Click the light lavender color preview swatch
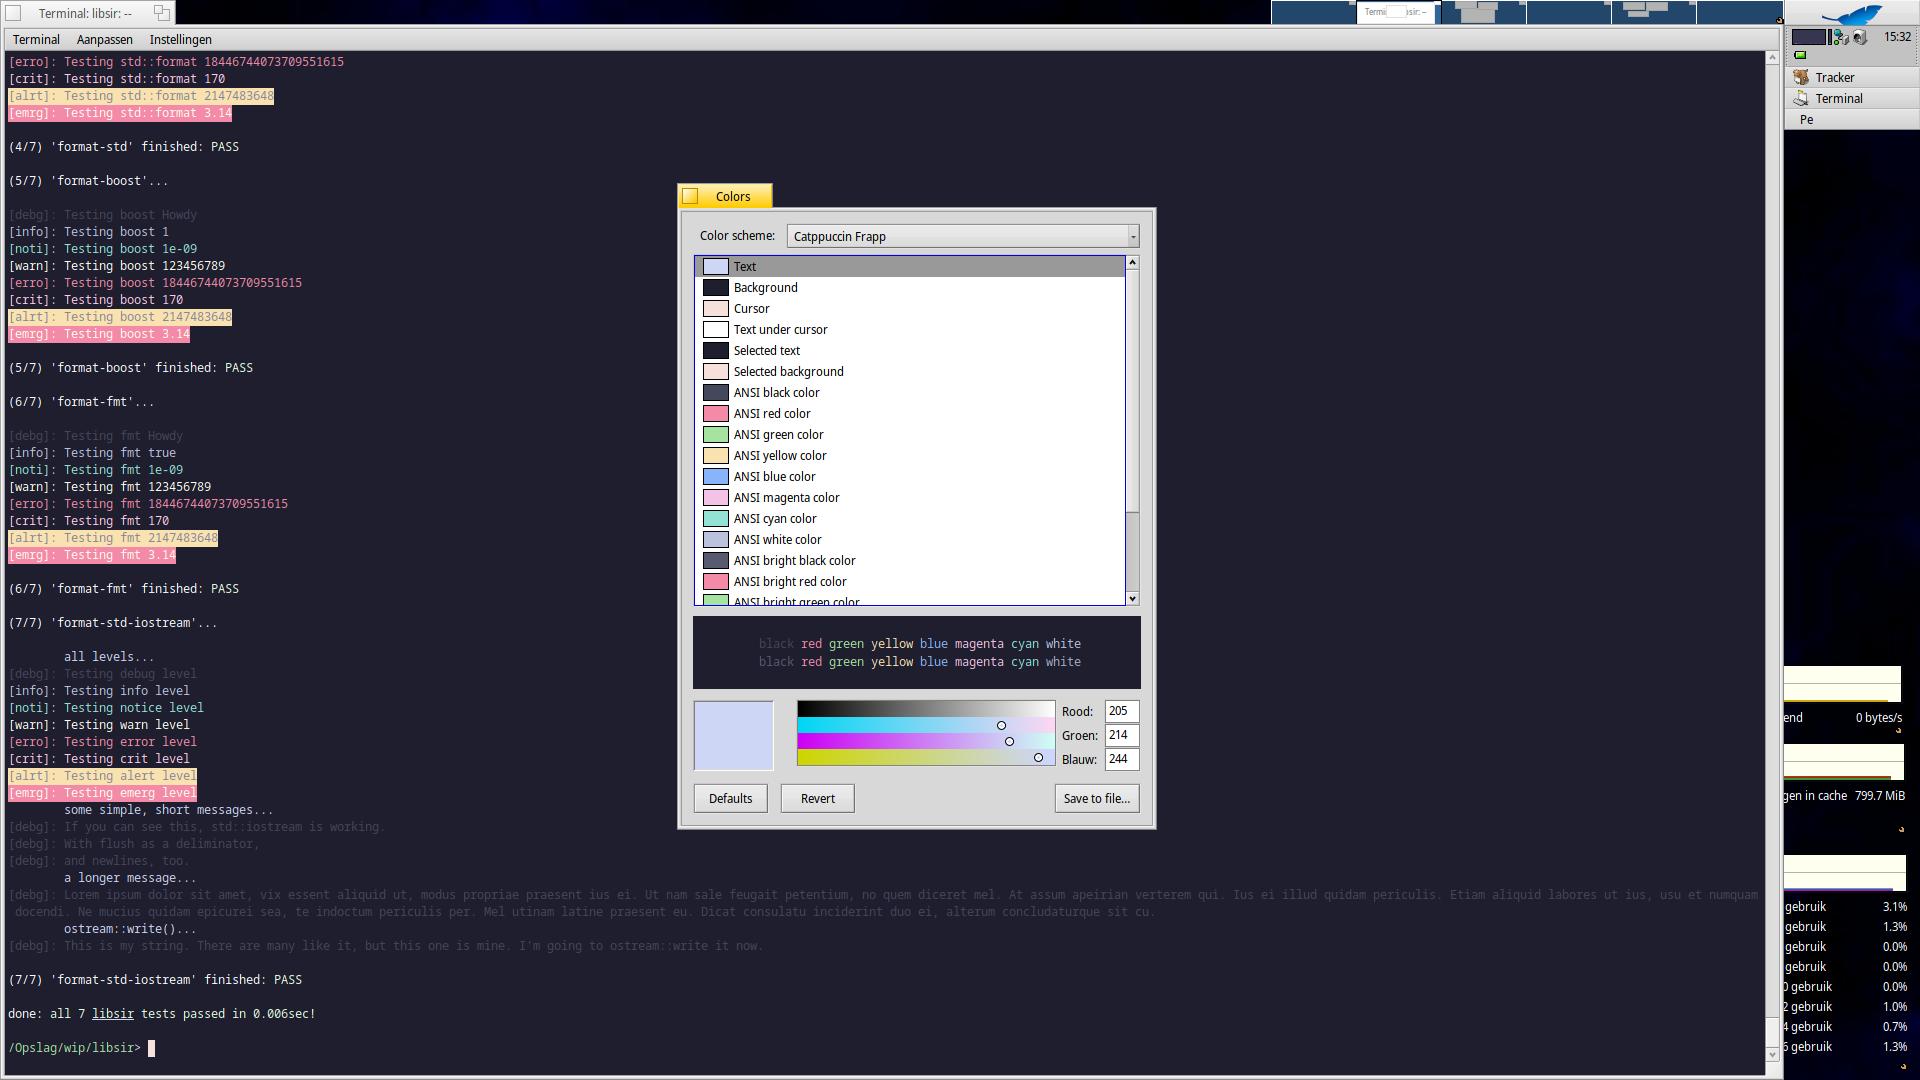 click(x=733, y=735)
